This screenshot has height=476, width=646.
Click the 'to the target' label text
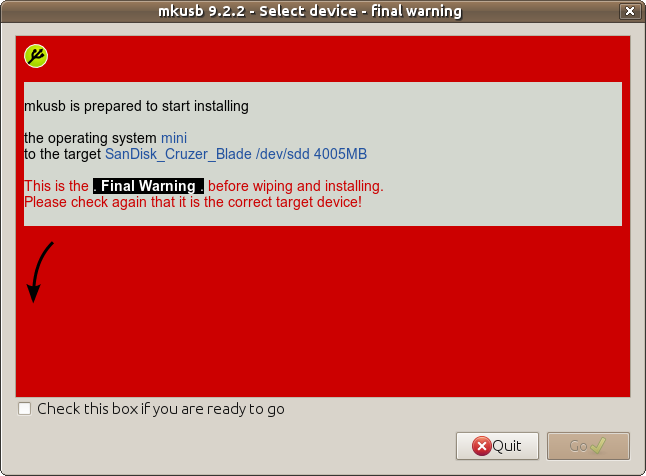[62, 154]
